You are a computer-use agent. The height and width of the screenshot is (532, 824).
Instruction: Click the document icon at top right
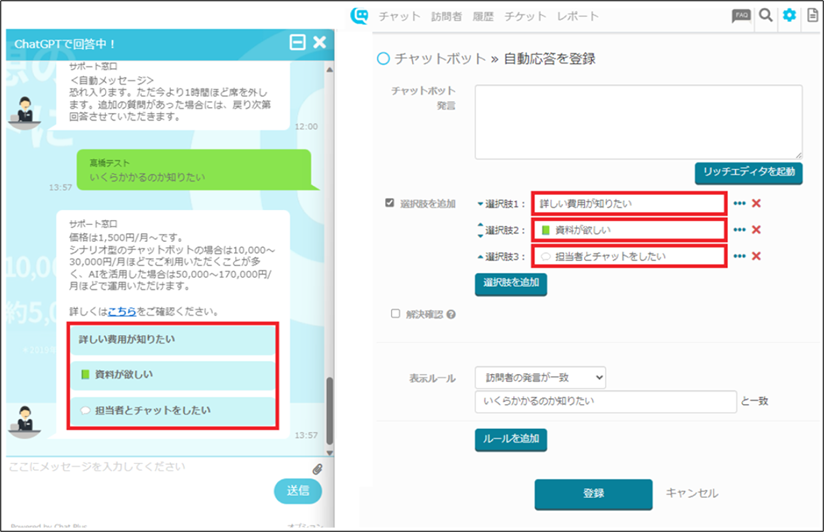pyautogui.click(x=812, y=15)
